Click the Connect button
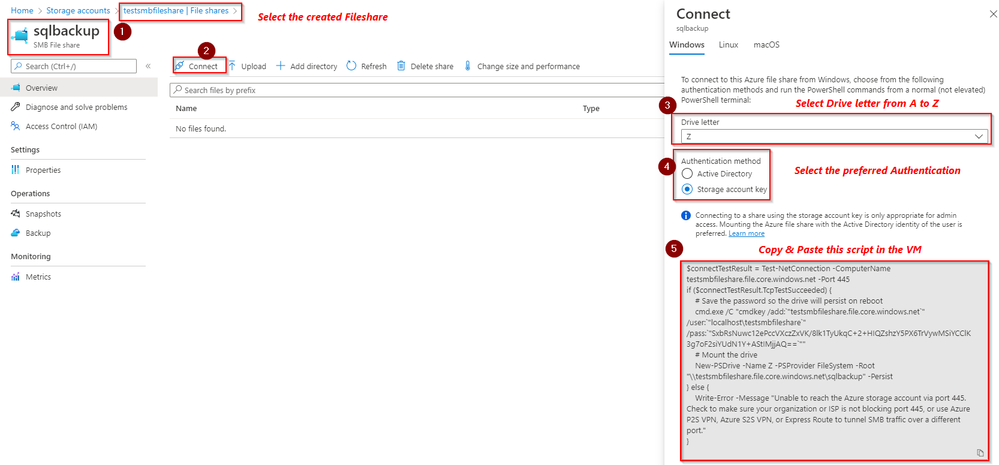The height and width of the screenshot is (465, 999). 199,66
